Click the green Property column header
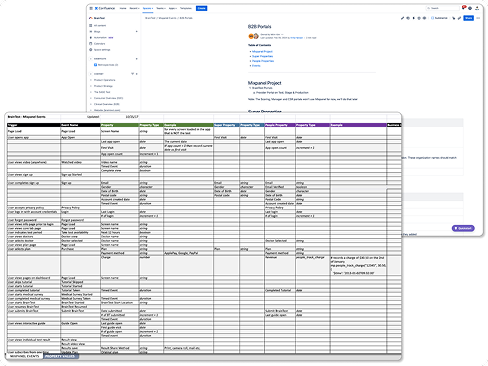The height and width of the screenshot is (366, 488). [120, 125]
